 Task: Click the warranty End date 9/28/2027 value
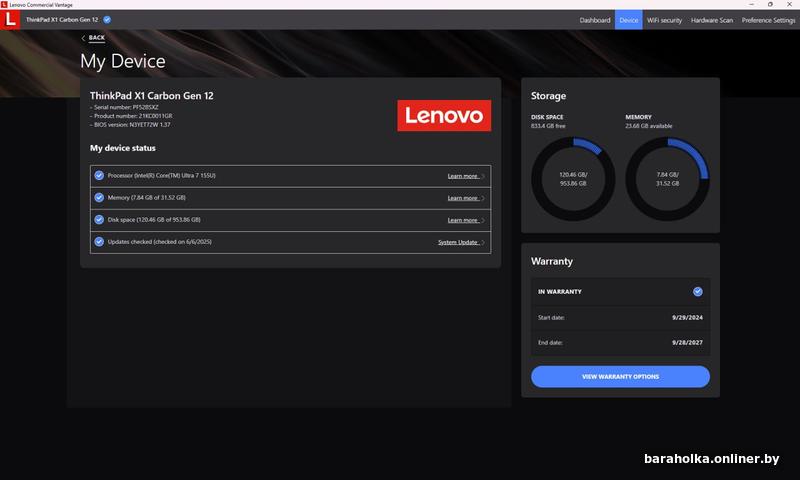[x=687, y=343]
